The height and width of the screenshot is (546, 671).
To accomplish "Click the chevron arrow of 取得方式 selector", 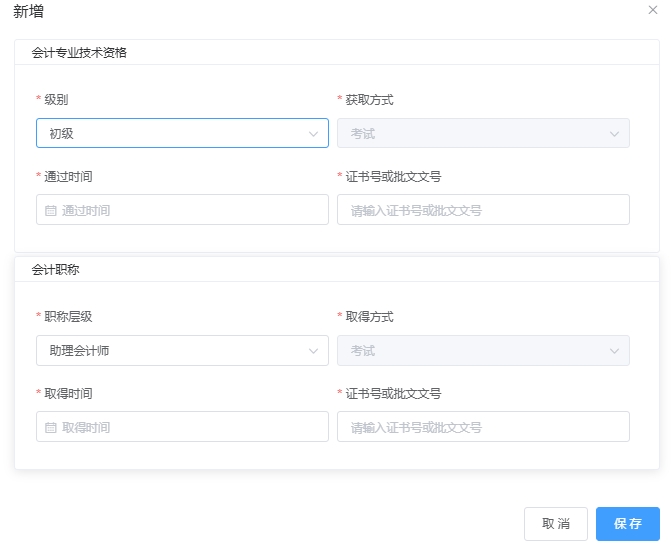I will pyautogui.click(x=614, y=351).
